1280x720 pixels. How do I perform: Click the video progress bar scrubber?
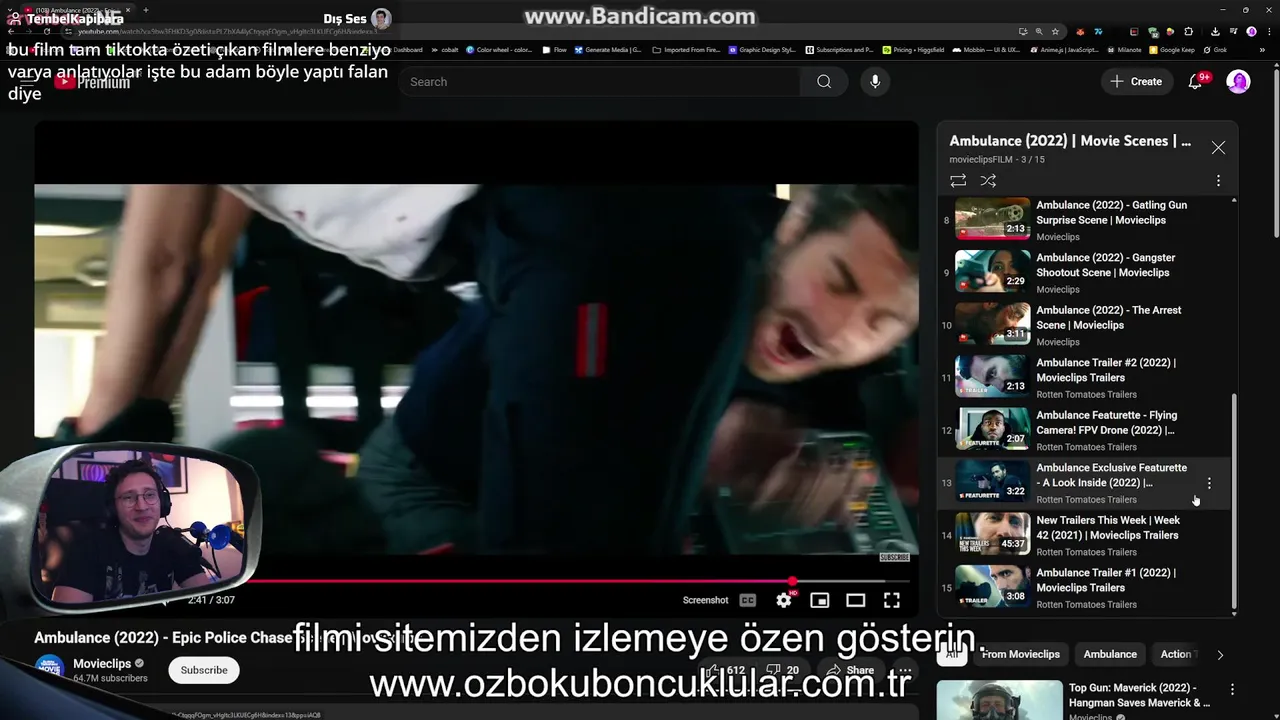click(x=792, y=581)
